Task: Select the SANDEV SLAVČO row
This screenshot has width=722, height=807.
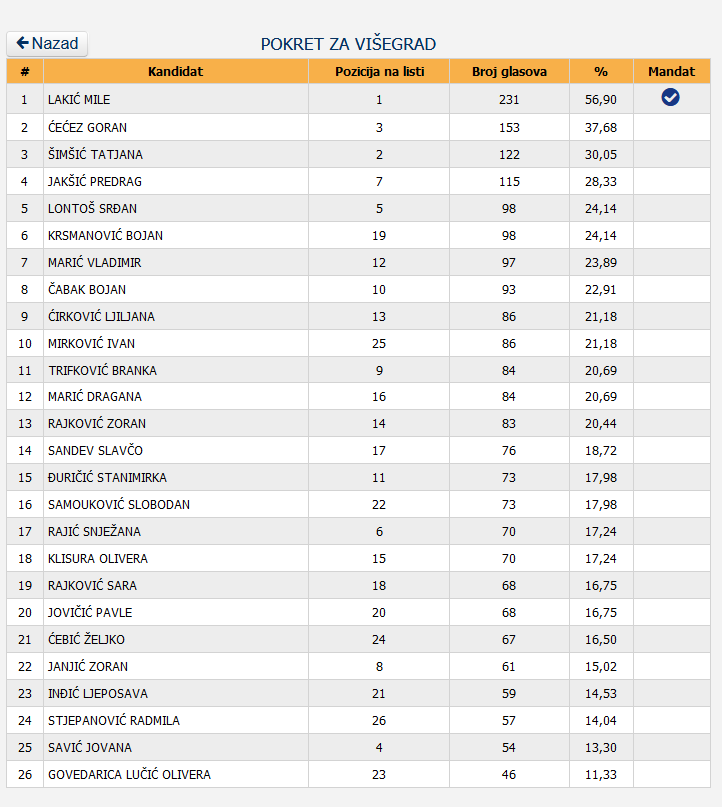Action: tap(358, 450)
